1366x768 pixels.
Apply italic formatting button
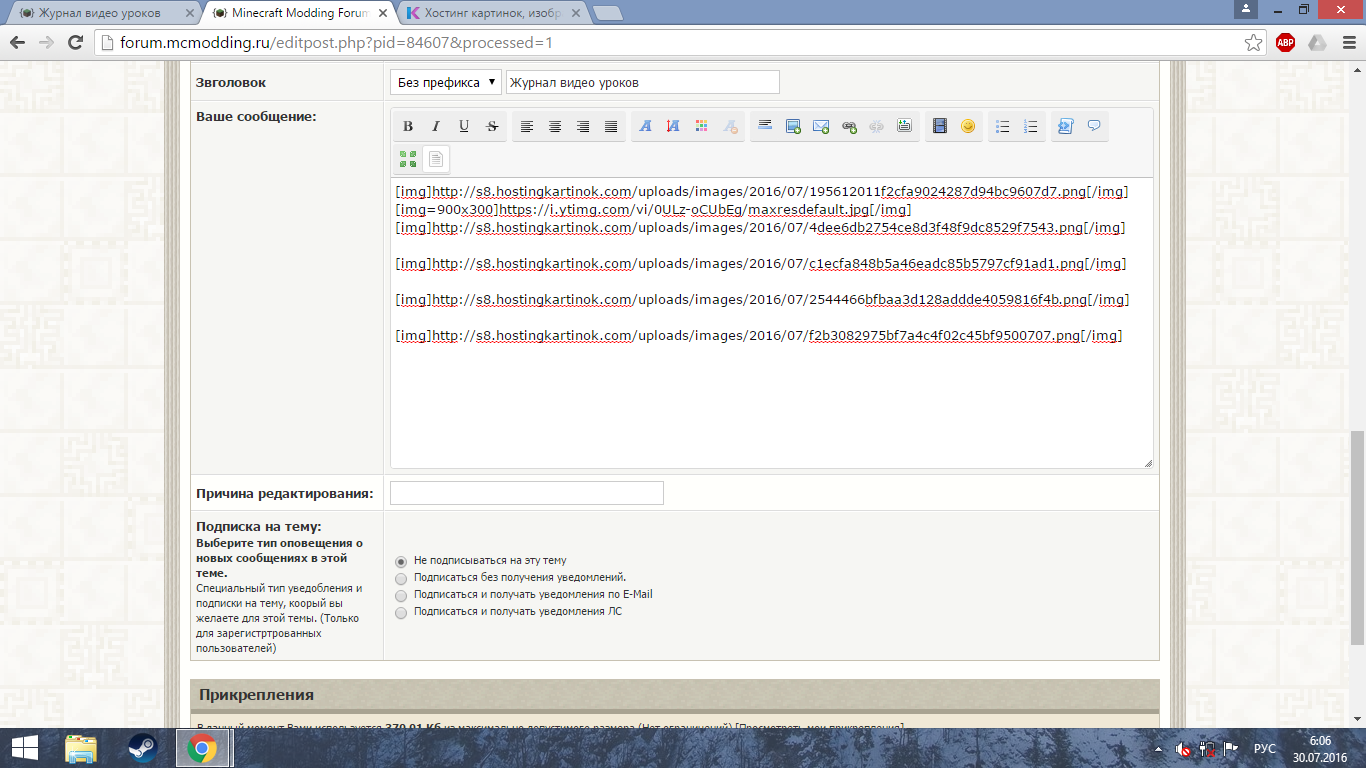[436, 126]
